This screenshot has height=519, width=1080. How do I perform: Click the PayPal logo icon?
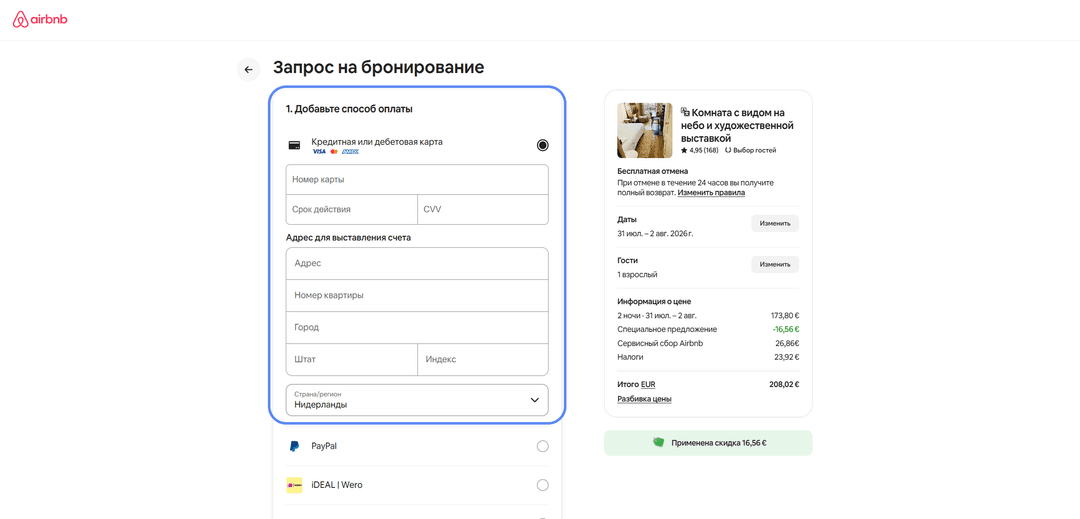[294, 446]
